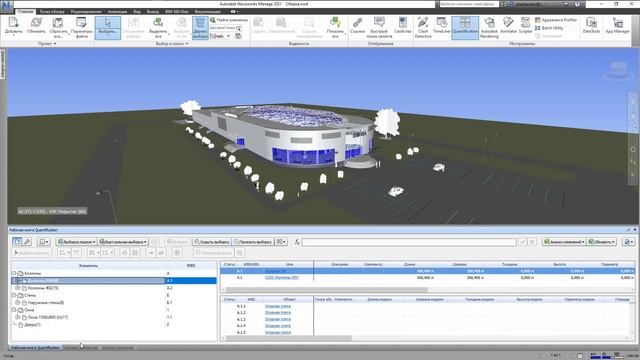Select the Двери(1) tree item
Screen dimensions: 640x360
(x=32, y=324)
